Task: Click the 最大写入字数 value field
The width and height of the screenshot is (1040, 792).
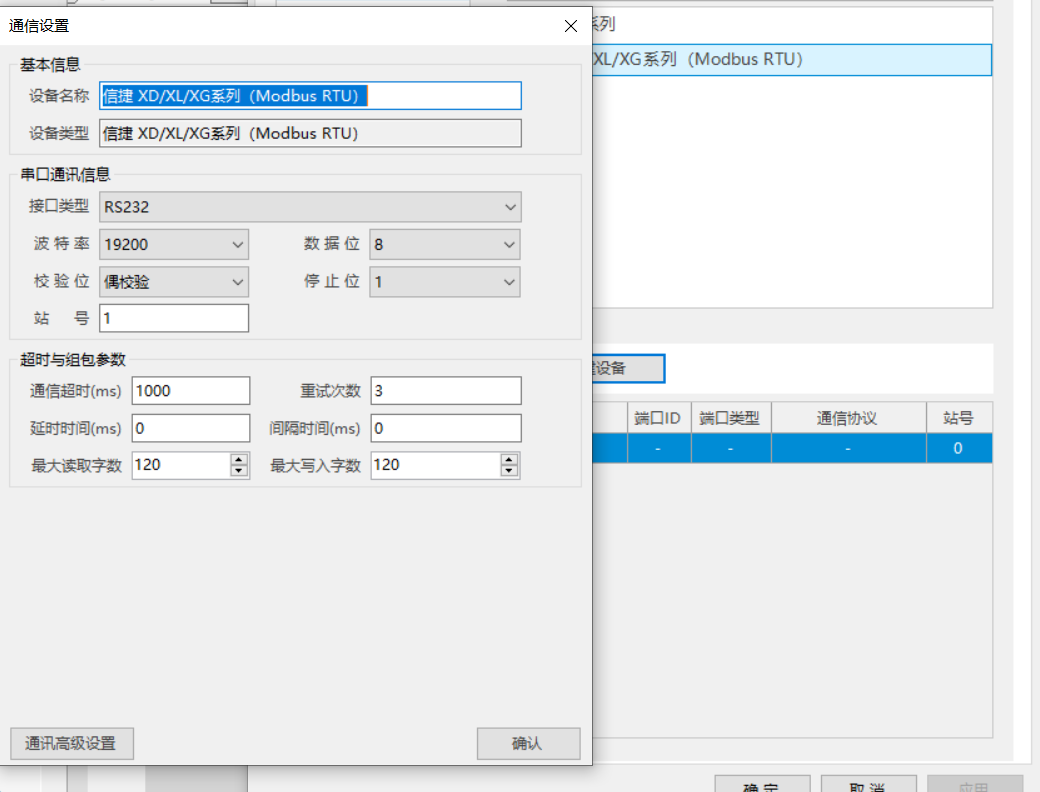Action: click(x=435, y=465)
